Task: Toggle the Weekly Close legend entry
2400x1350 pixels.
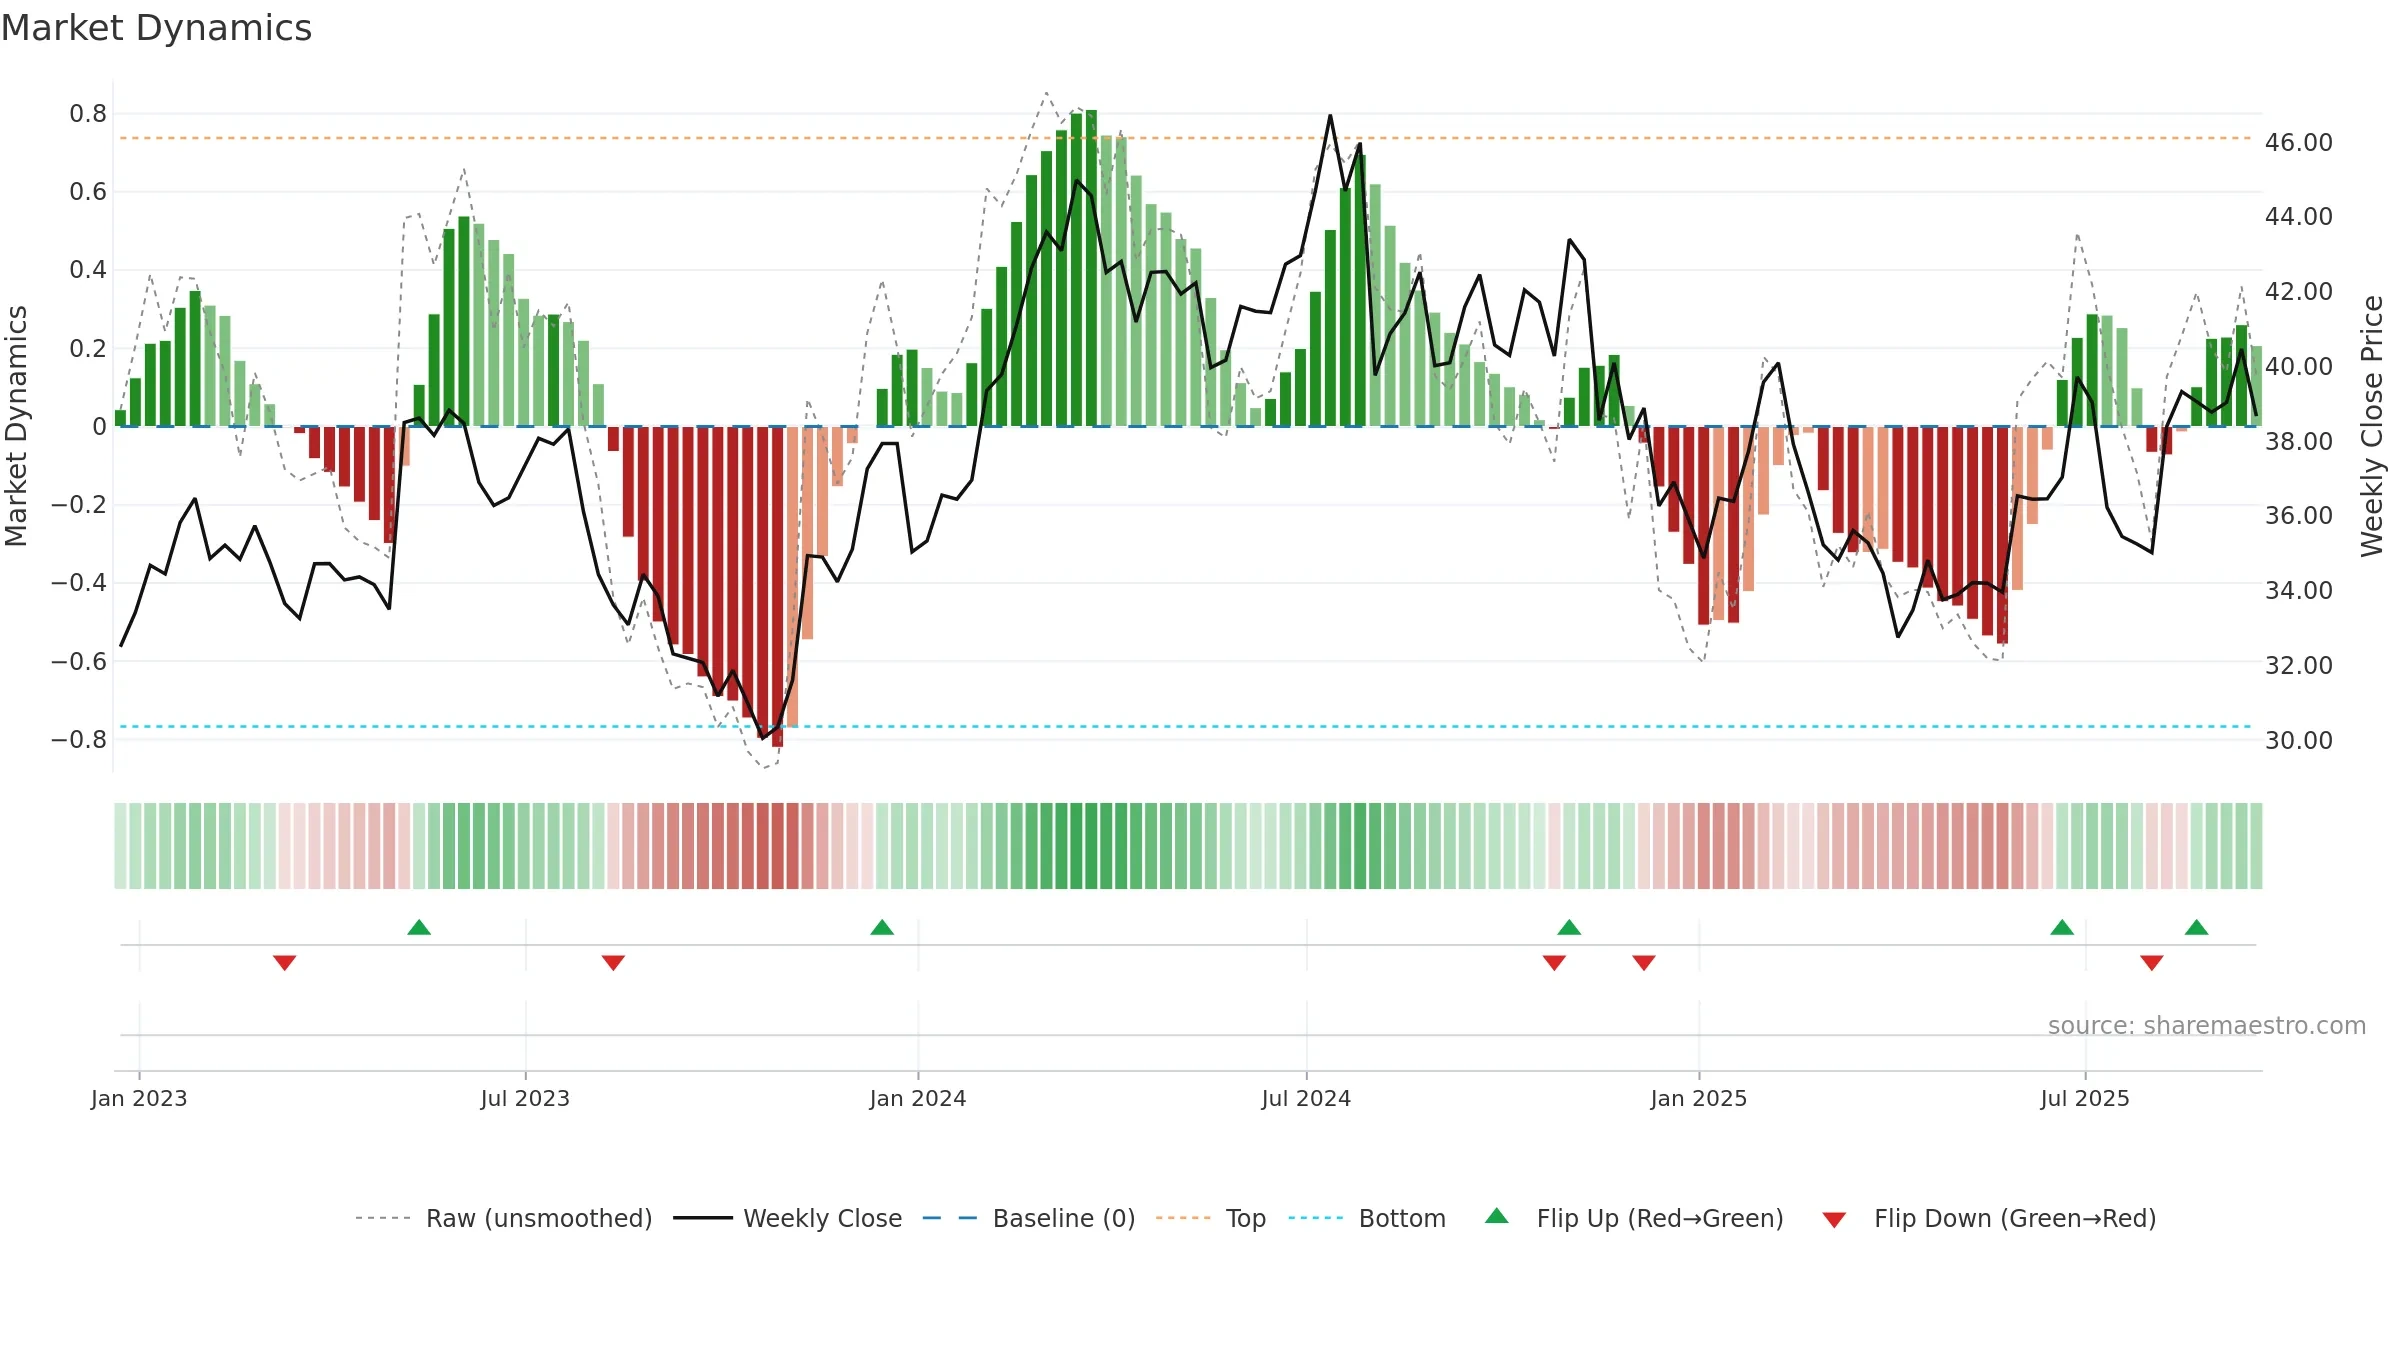Action: pos(788,1218)
